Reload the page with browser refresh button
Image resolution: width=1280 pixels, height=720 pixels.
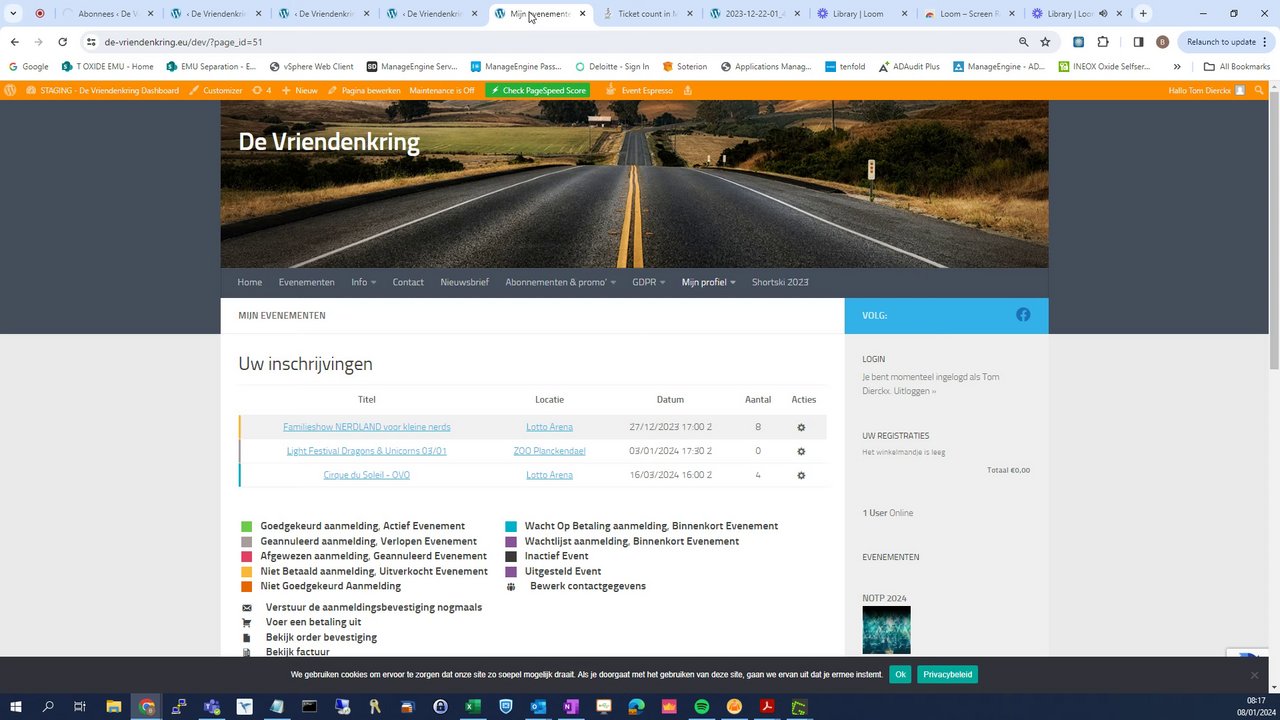[62, 42]
